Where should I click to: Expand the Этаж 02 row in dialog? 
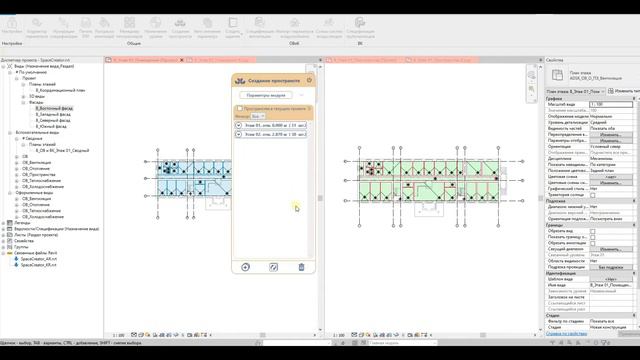[239, 134]
